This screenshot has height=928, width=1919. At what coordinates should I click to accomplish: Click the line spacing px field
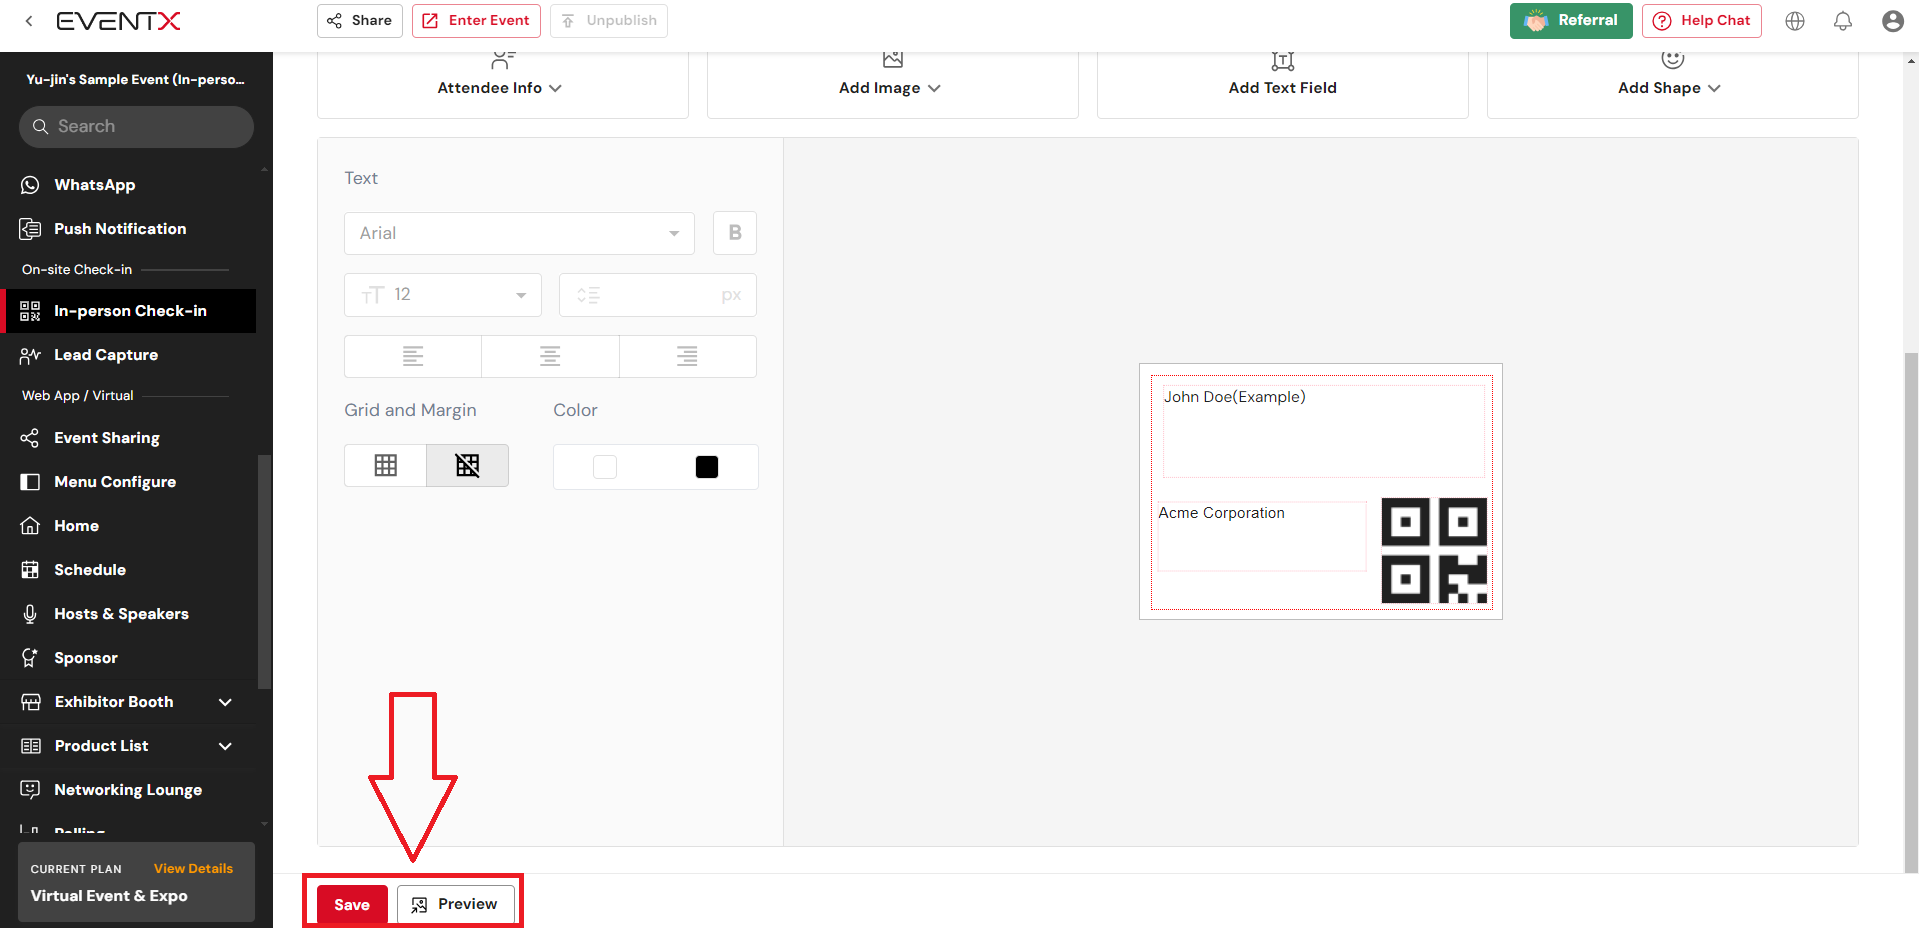click(x=658, y=295)
